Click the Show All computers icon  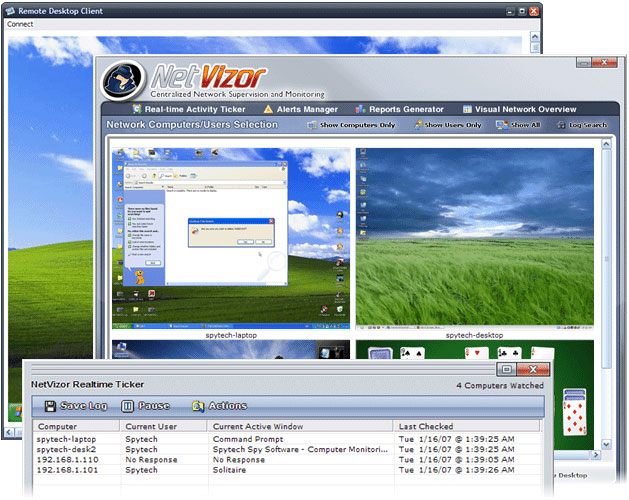(x=502, y=125)
